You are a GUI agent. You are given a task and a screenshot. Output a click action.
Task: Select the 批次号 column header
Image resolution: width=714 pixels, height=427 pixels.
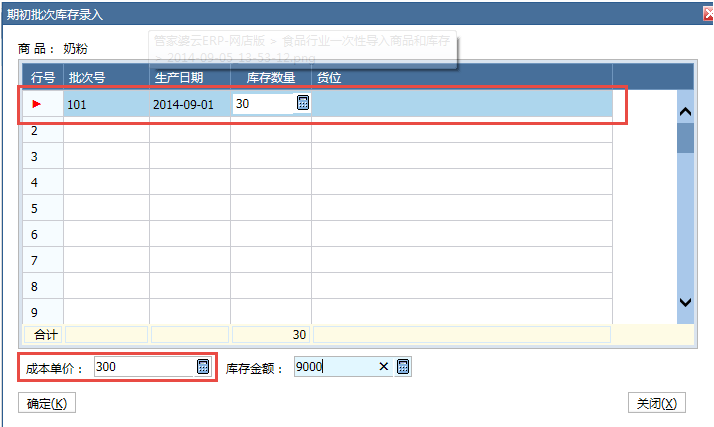click(x=106, y=78)
